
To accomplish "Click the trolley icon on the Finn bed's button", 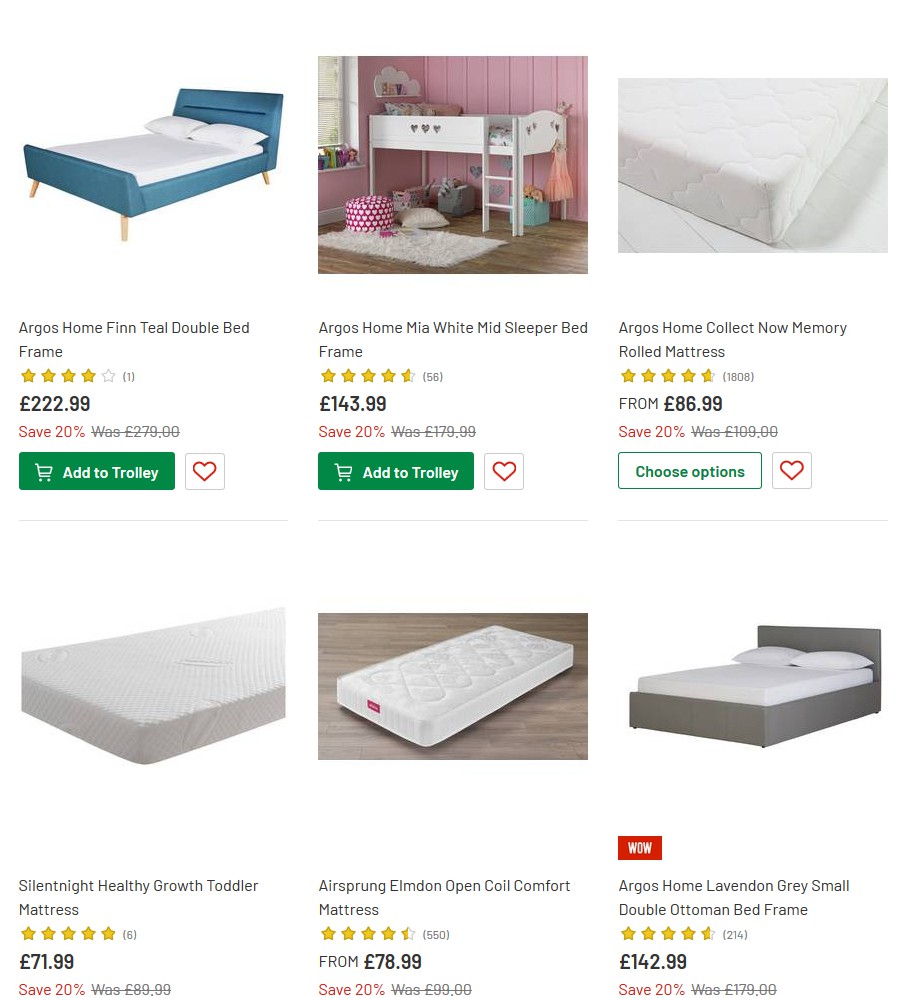I will tap(43, 471).
